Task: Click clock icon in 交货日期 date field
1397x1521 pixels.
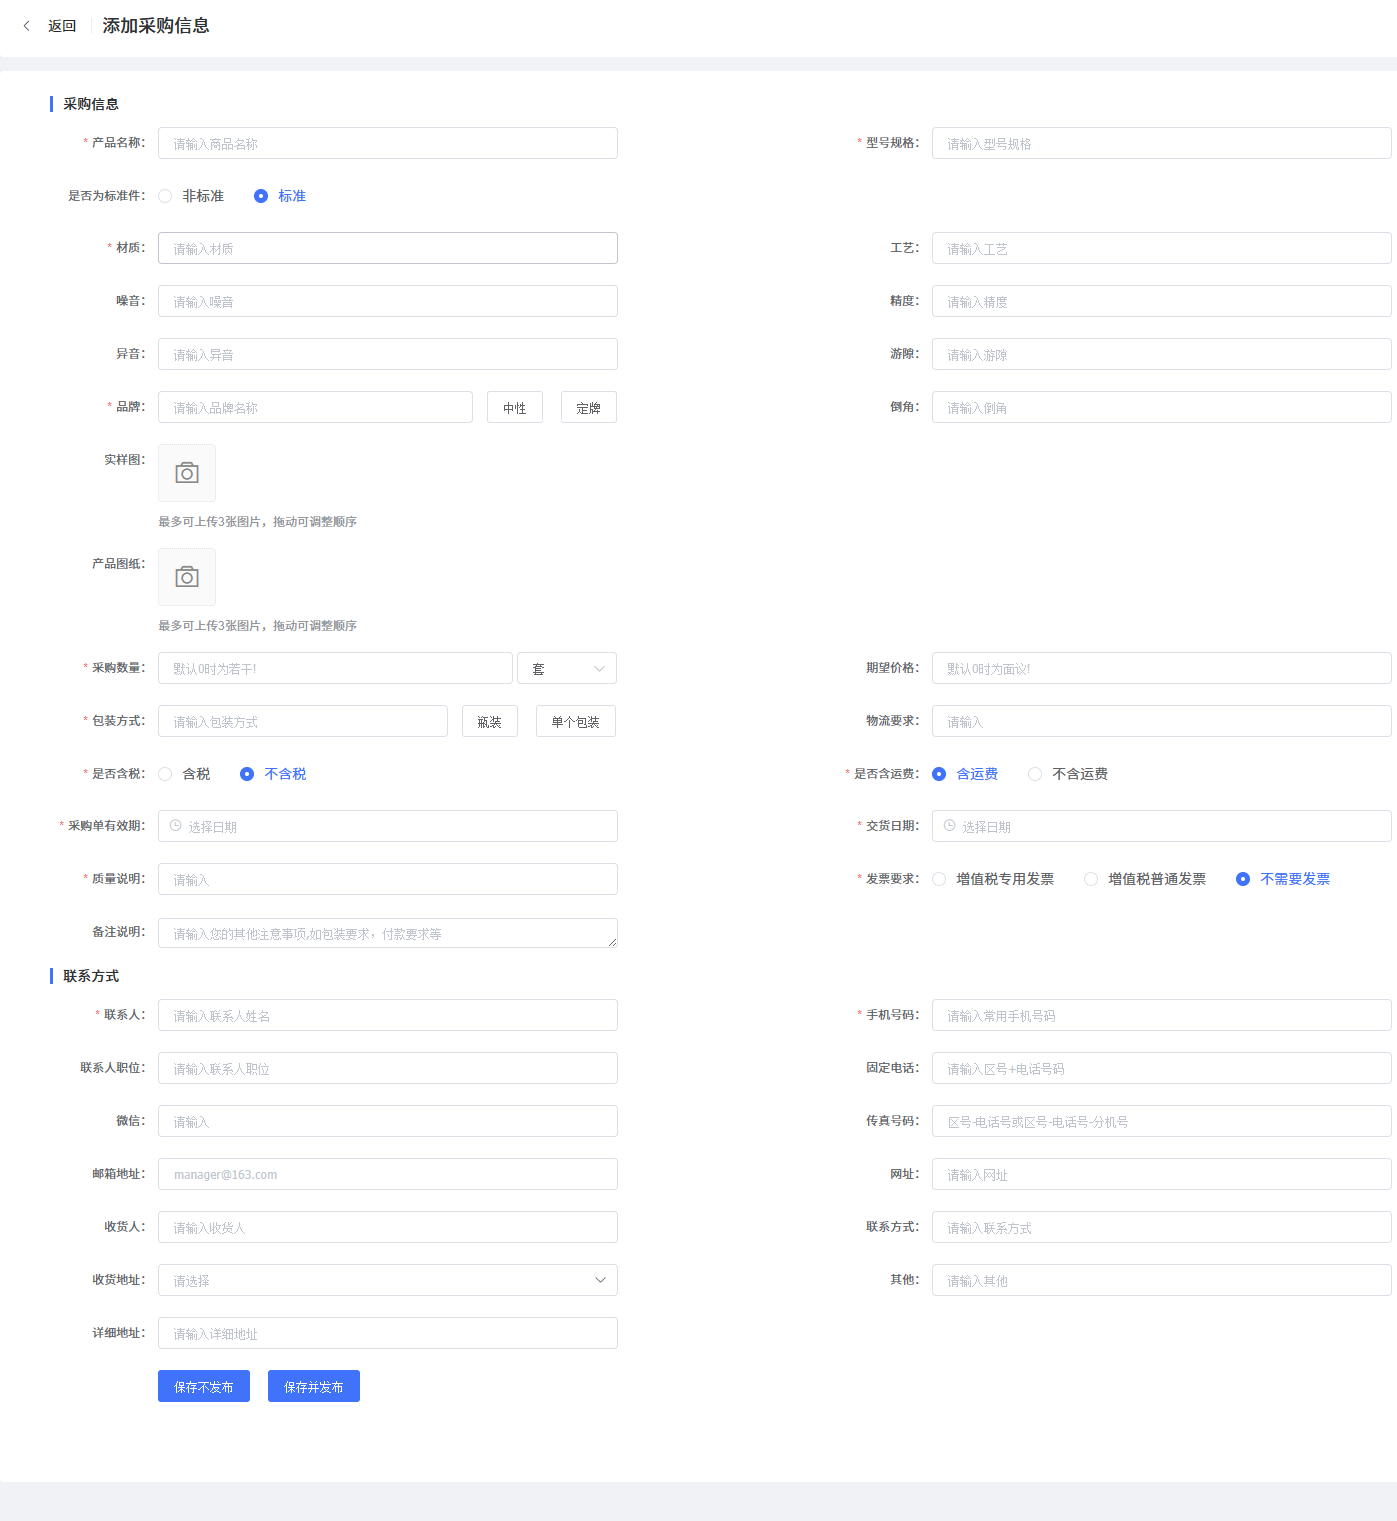Action: (950, 826)
